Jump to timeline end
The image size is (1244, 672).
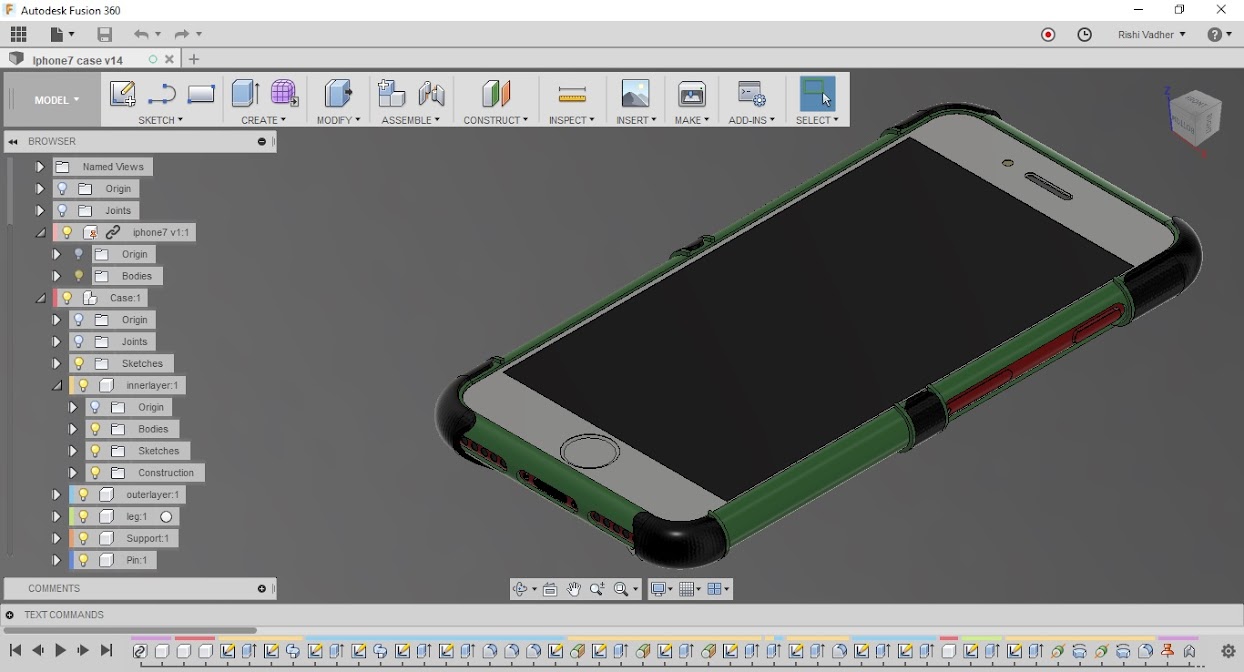[x=107, y=651]
